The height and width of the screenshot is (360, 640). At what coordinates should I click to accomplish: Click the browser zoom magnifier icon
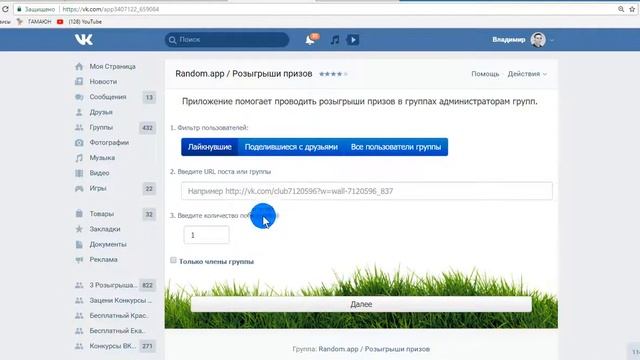[621, 9]
